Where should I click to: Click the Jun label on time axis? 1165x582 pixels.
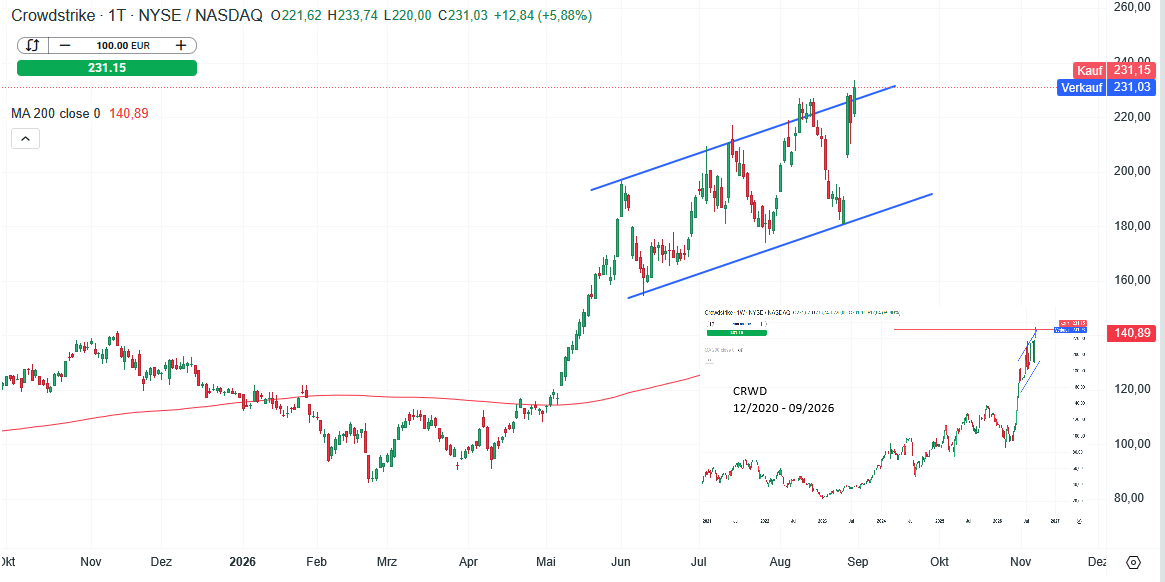620,561
